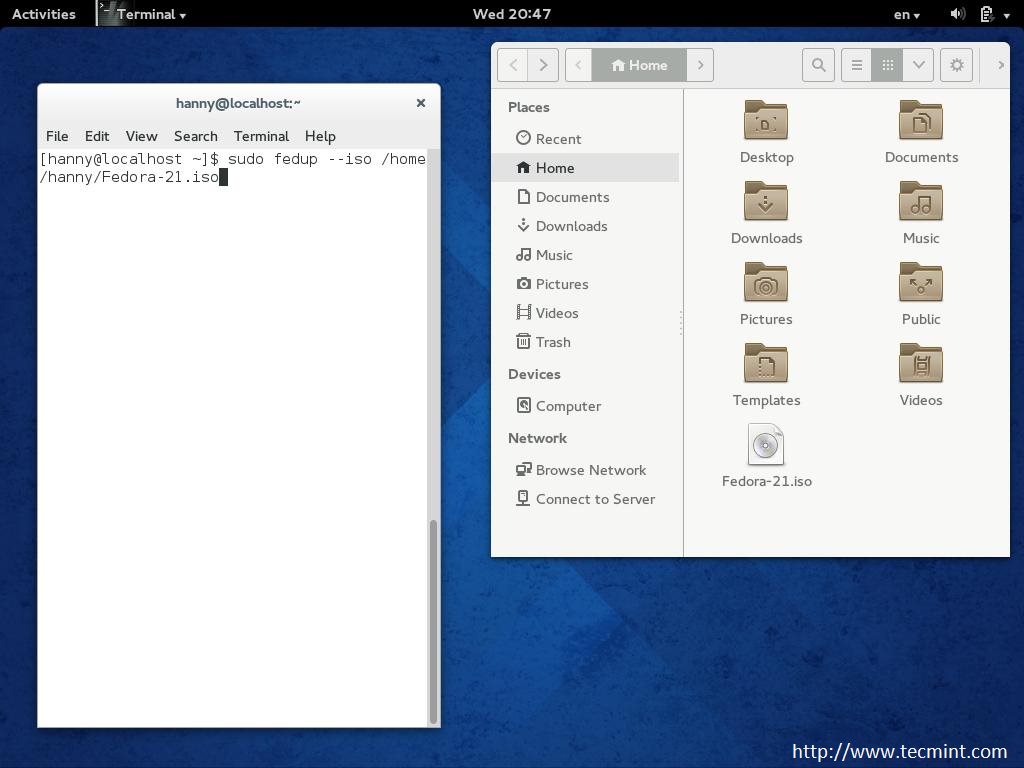Open Browse Network in the sidebar
This screenshot has width=1024, height=768.
click(x=590, y=469)
